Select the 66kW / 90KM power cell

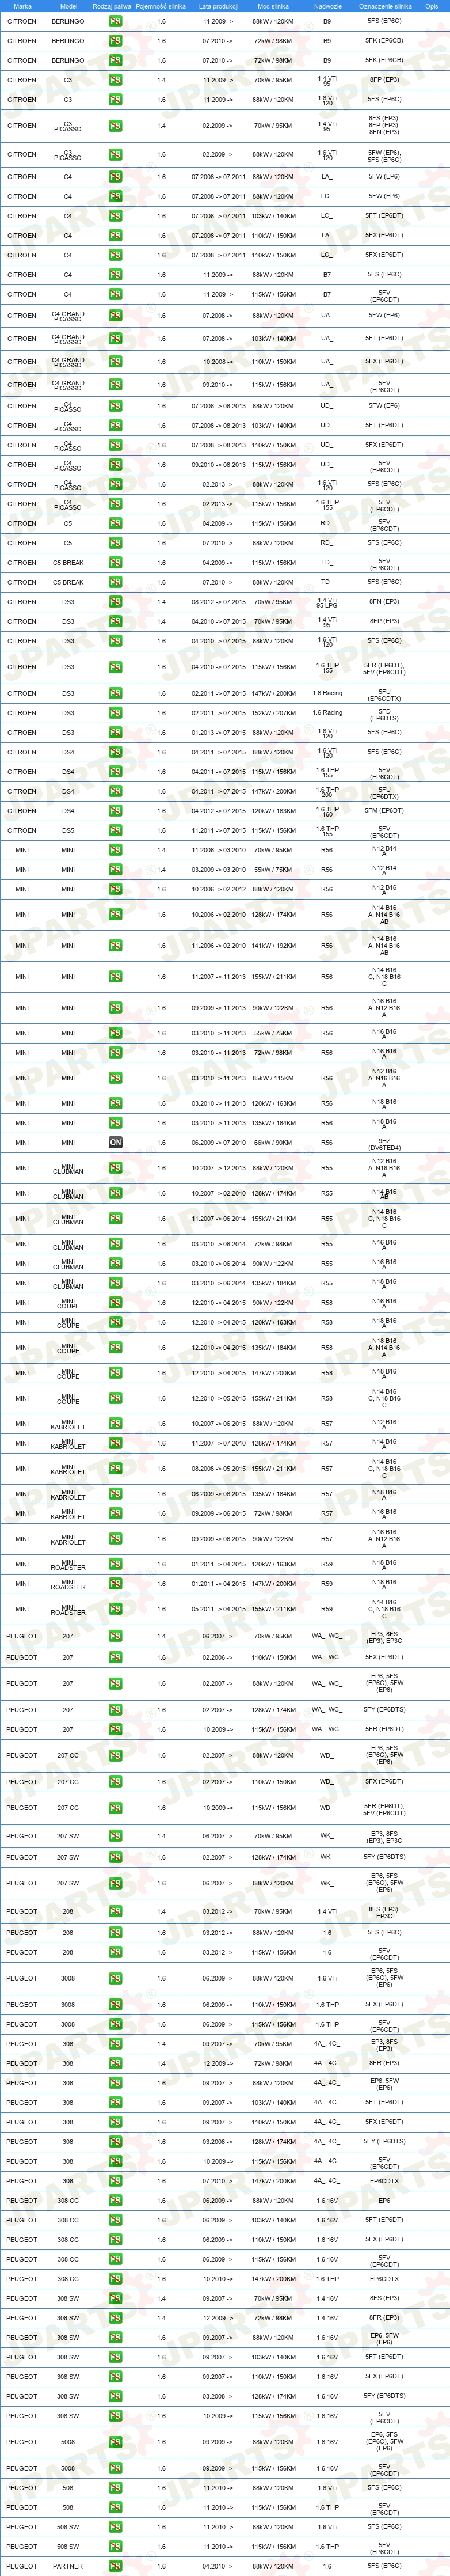pos(273,1143)
